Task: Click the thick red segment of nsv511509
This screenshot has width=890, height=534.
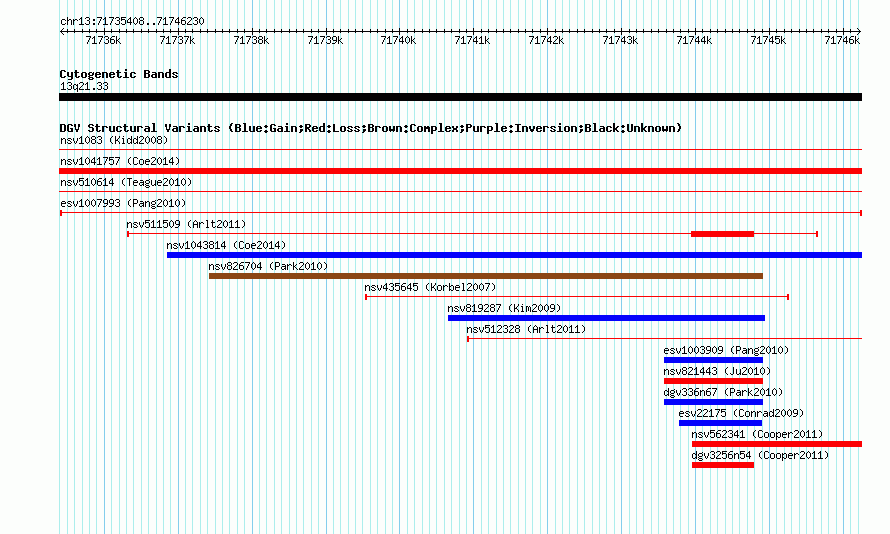Action: coord(723,234)
